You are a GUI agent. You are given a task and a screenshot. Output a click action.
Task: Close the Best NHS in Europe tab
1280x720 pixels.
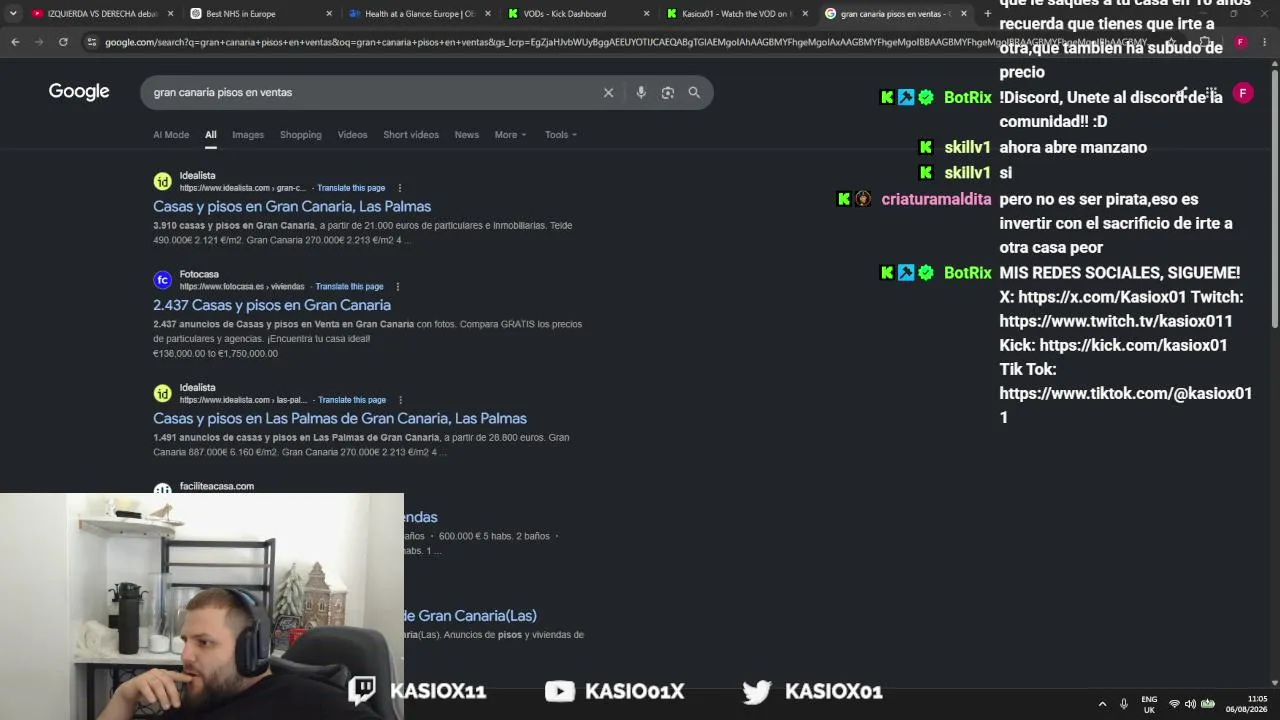329,14
